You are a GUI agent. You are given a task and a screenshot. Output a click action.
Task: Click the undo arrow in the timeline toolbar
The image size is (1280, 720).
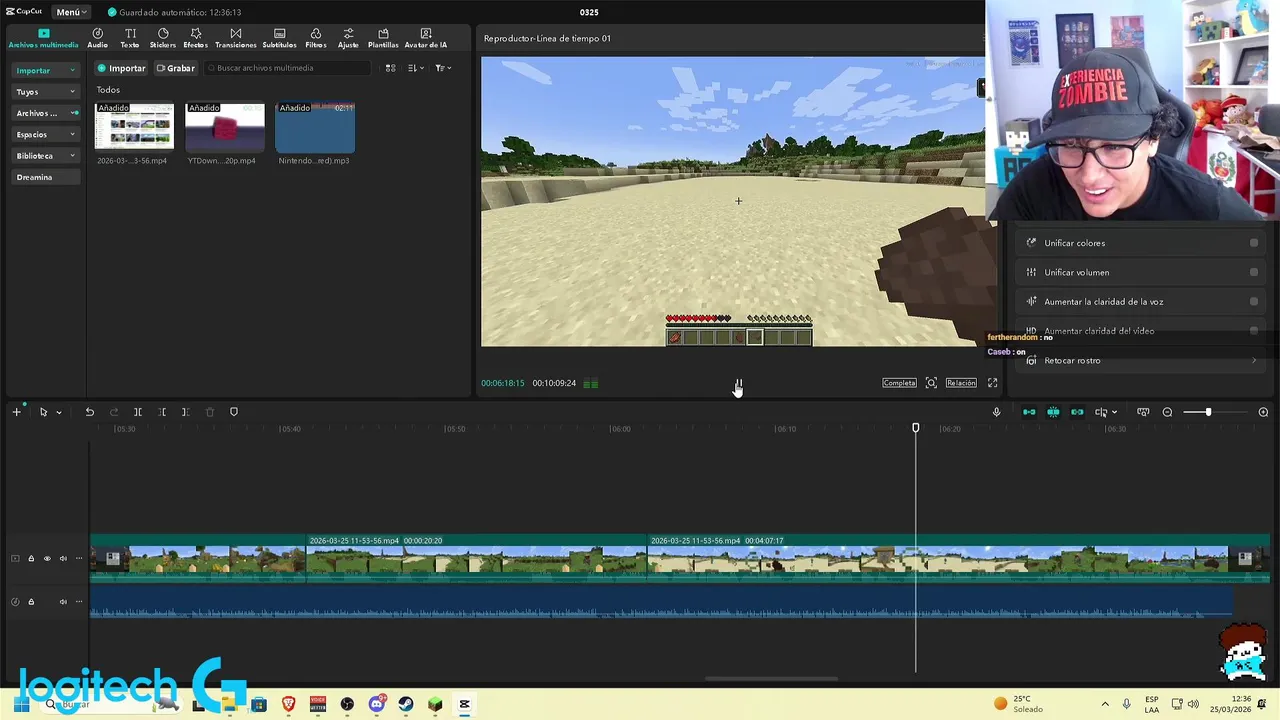coord(89,412)
